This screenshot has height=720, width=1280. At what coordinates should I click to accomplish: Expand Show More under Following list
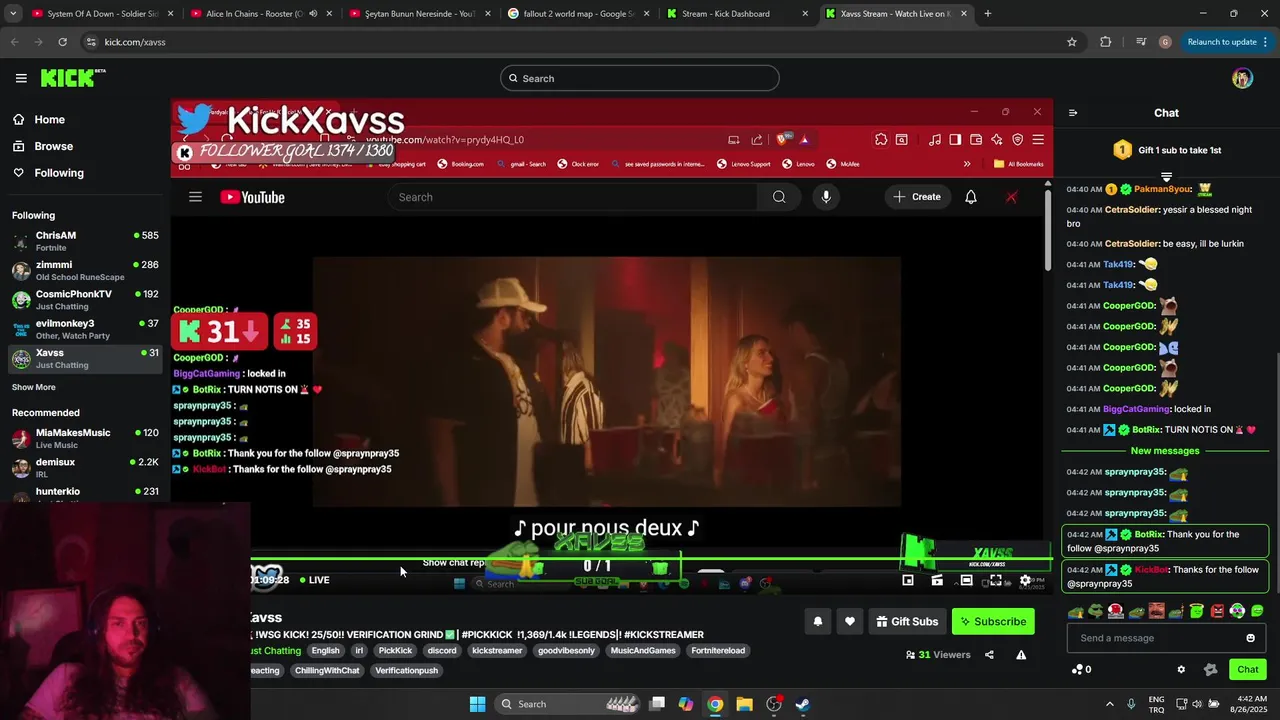tap(34, 387)
